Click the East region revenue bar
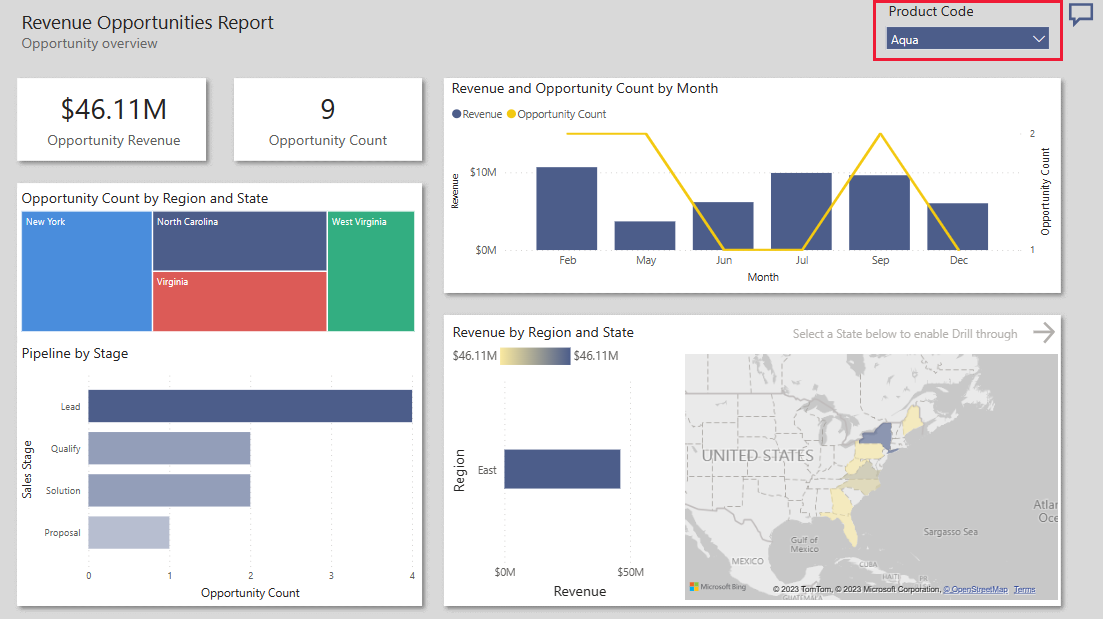 (560, 469)
